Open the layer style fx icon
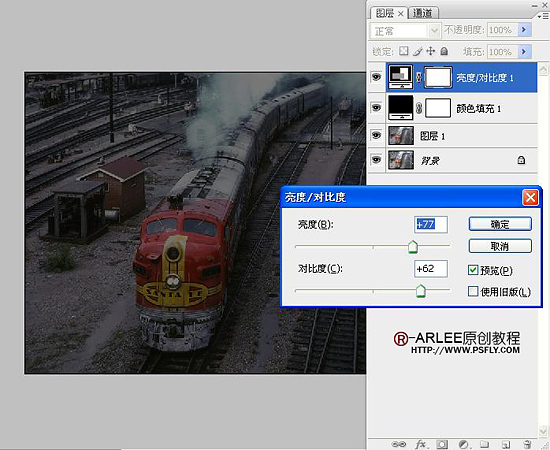This screenshot has width=550, height=450. 421,444
